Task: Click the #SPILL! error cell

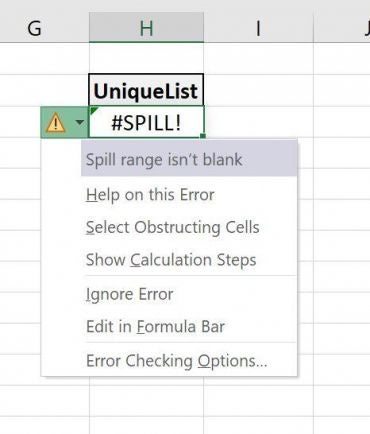Action: coord(146,122)
